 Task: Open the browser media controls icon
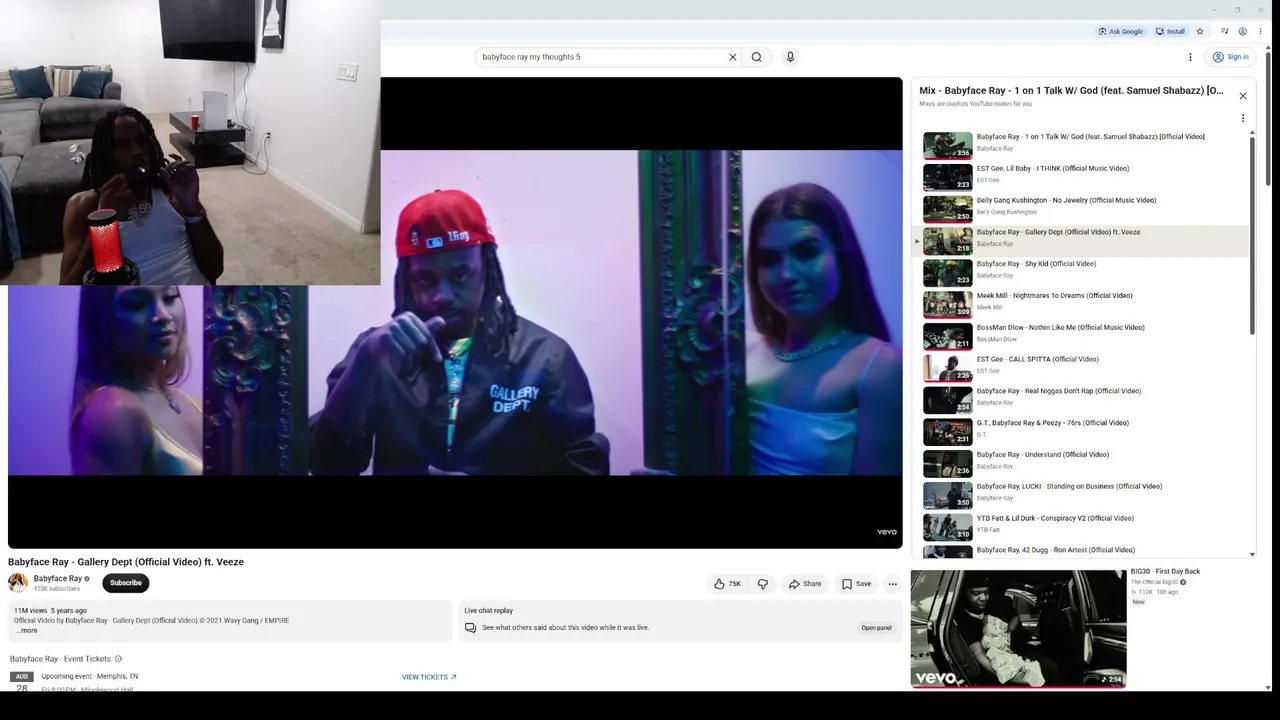tap(1224, 31)
